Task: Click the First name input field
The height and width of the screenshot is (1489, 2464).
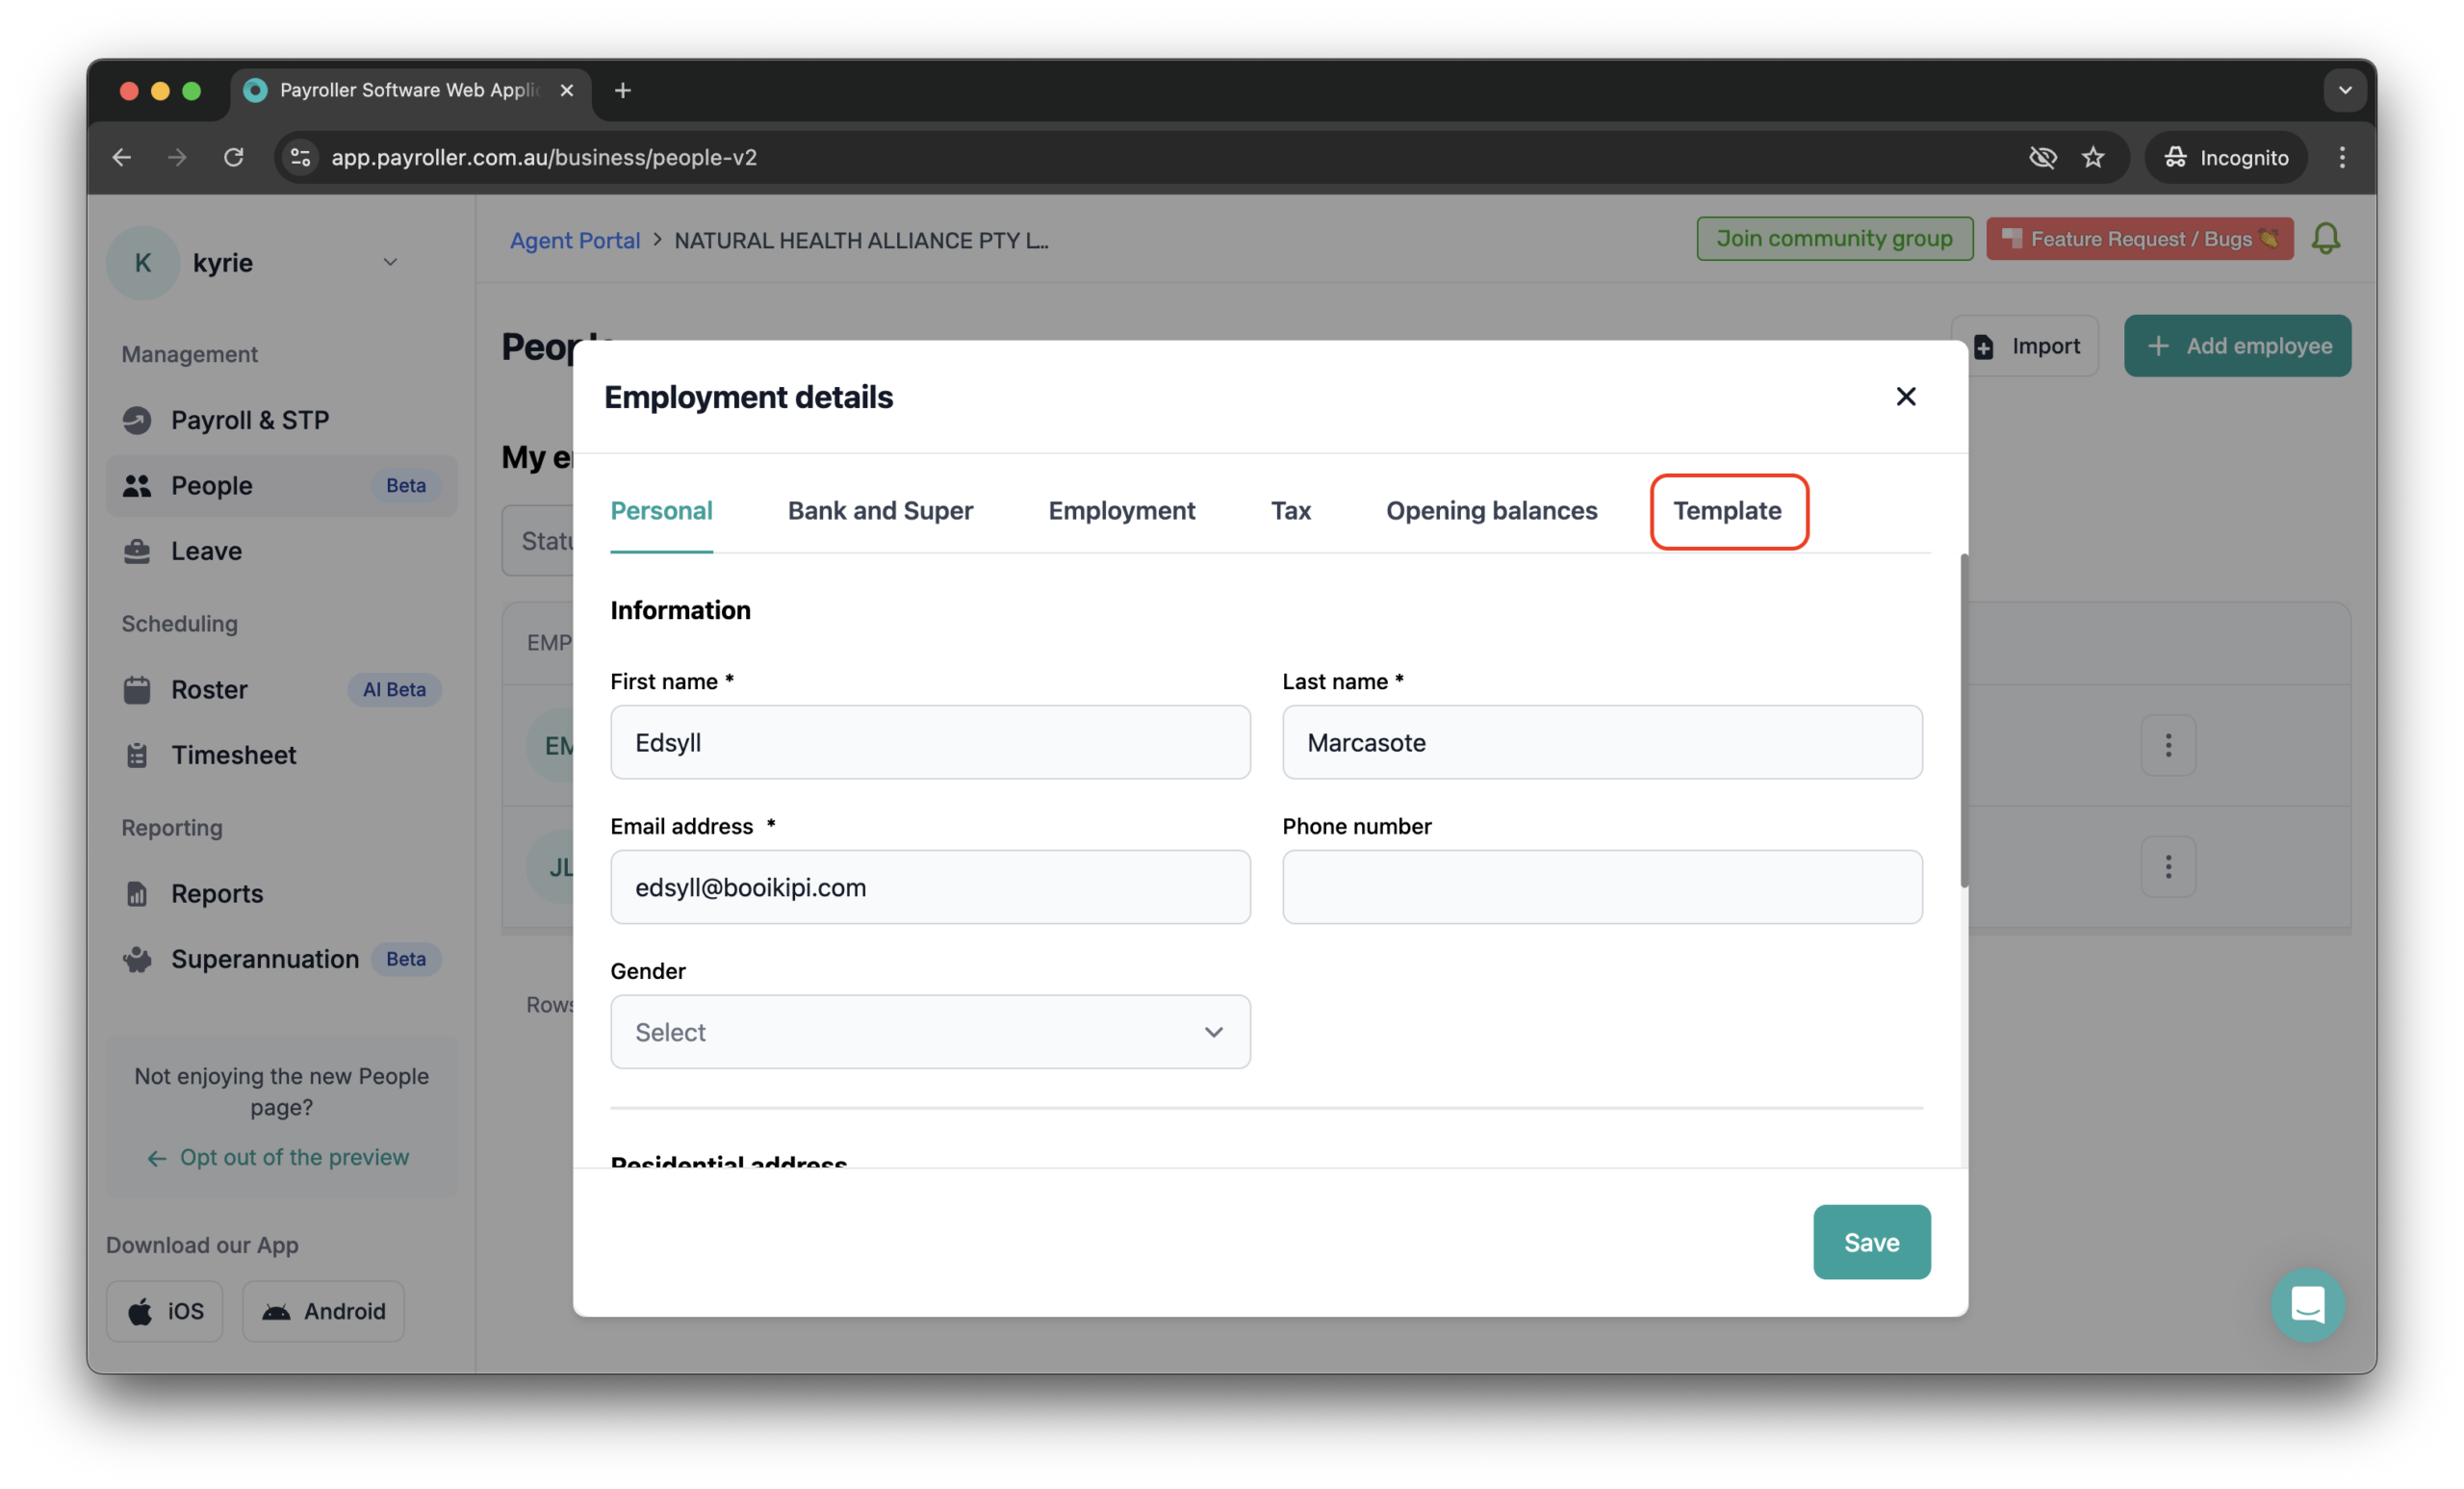Action: click(x=930, y=742)
